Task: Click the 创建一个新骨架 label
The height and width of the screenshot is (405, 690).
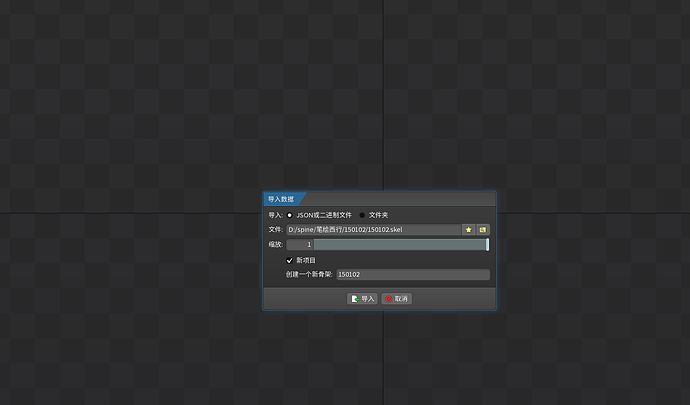Action: pyautogui.click(x=309, y=274)
